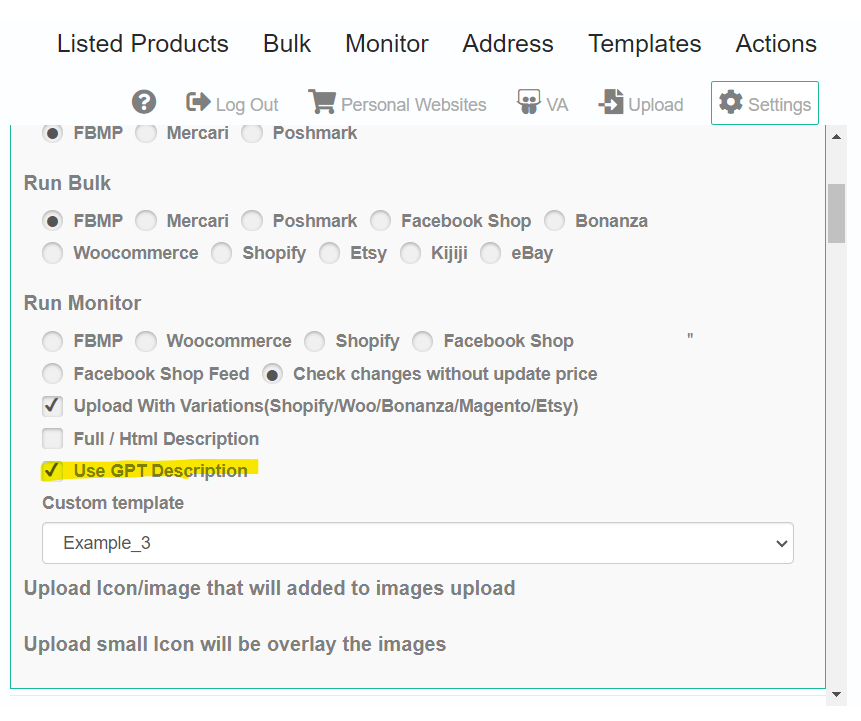Toggle Upload With Variations checkbox
The image size is (861, 721).
tap(53, 406)
